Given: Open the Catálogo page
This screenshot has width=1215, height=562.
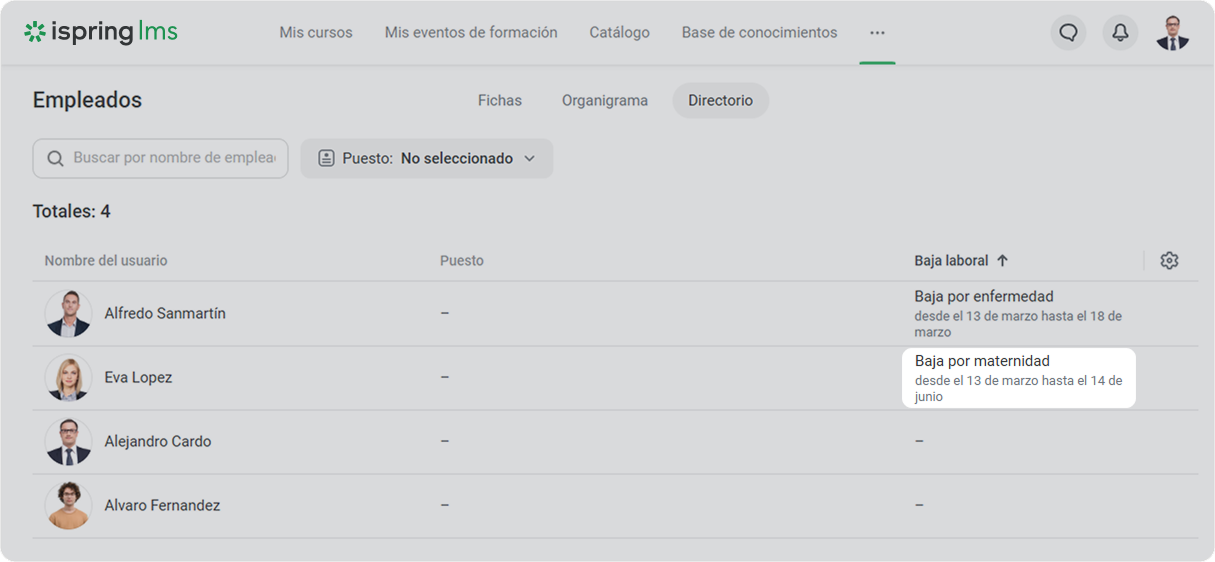Looking at the screenshot, I should (619, 33).
